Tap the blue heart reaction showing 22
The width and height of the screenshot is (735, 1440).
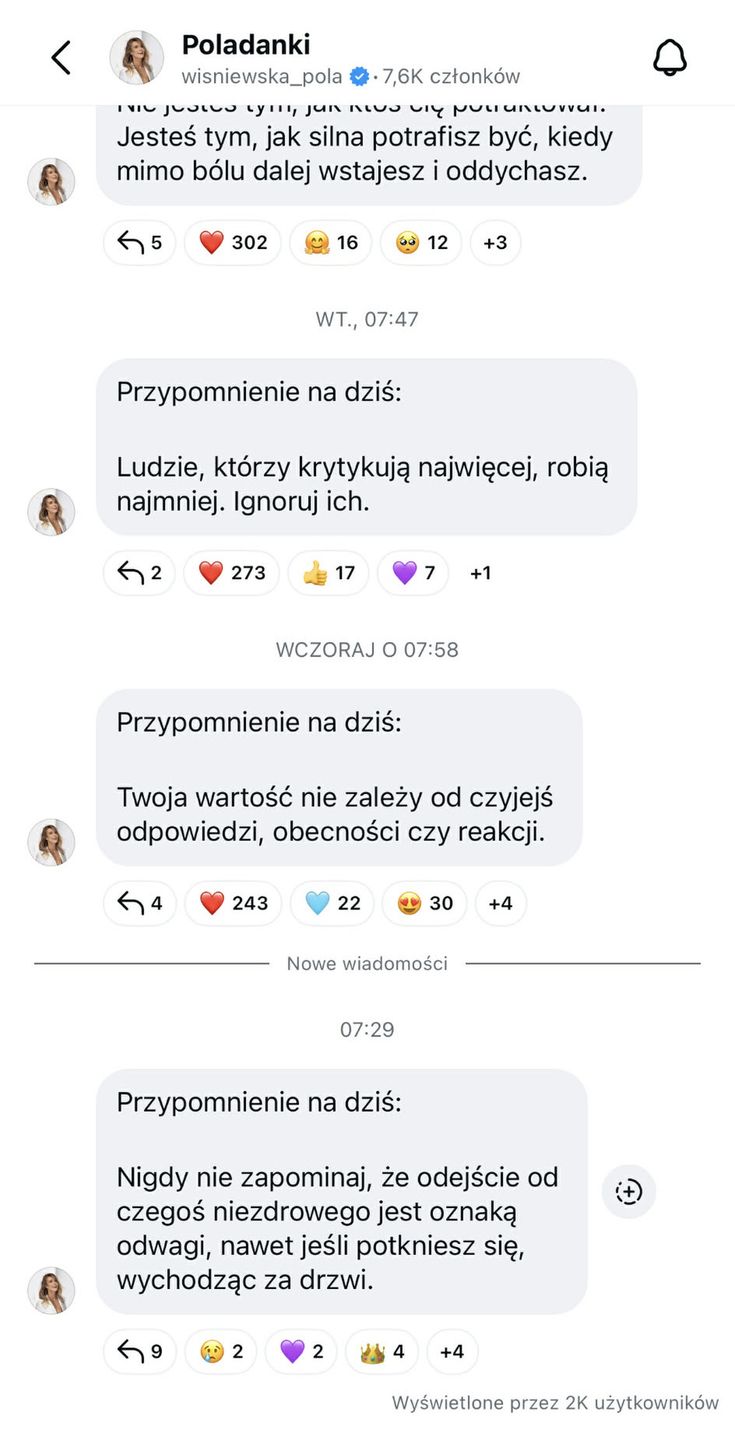pos(331,903)
